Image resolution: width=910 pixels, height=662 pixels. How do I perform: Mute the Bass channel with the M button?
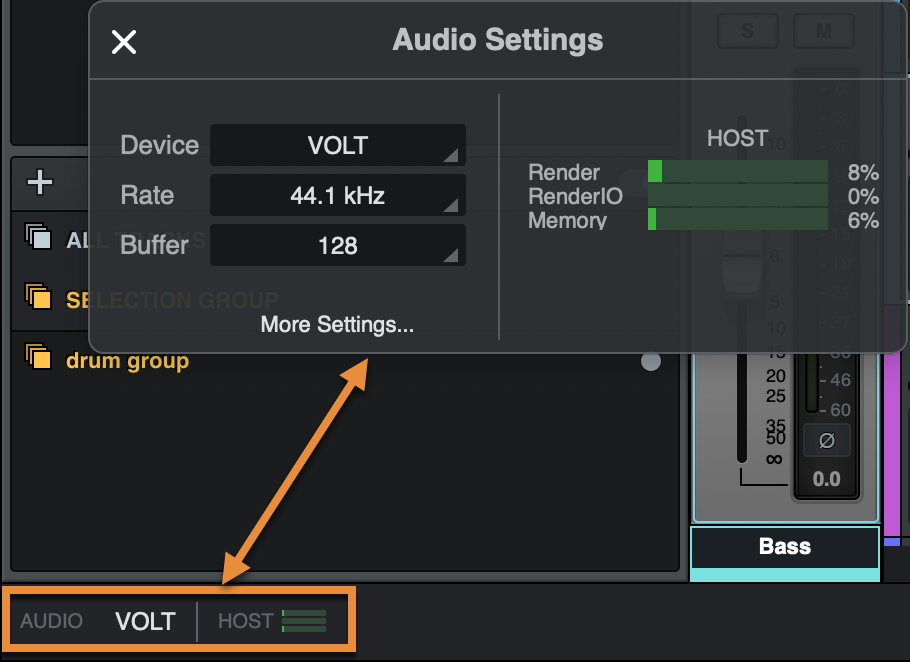pos(823,30)
